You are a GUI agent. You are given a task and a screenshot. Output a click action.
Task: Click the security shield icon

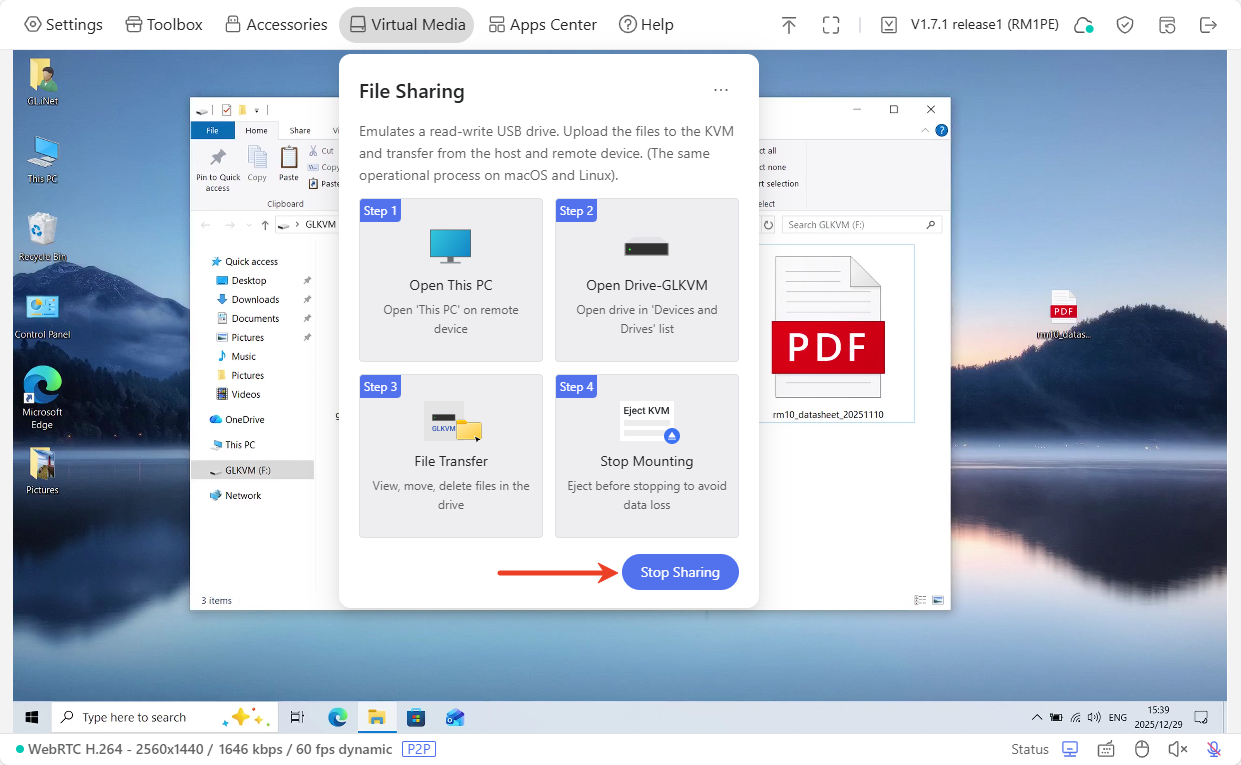(1125, 25)
